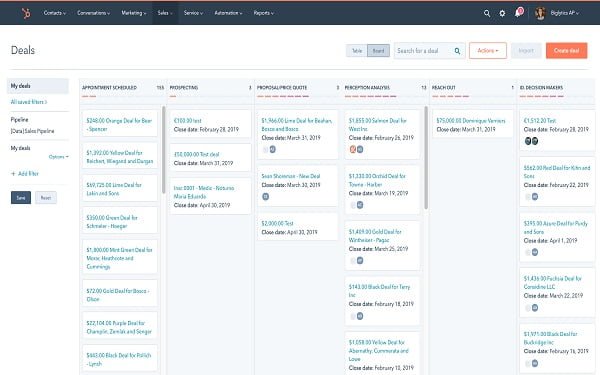Click the Import button
Screen dimensions: 600x375
(526, 51)
